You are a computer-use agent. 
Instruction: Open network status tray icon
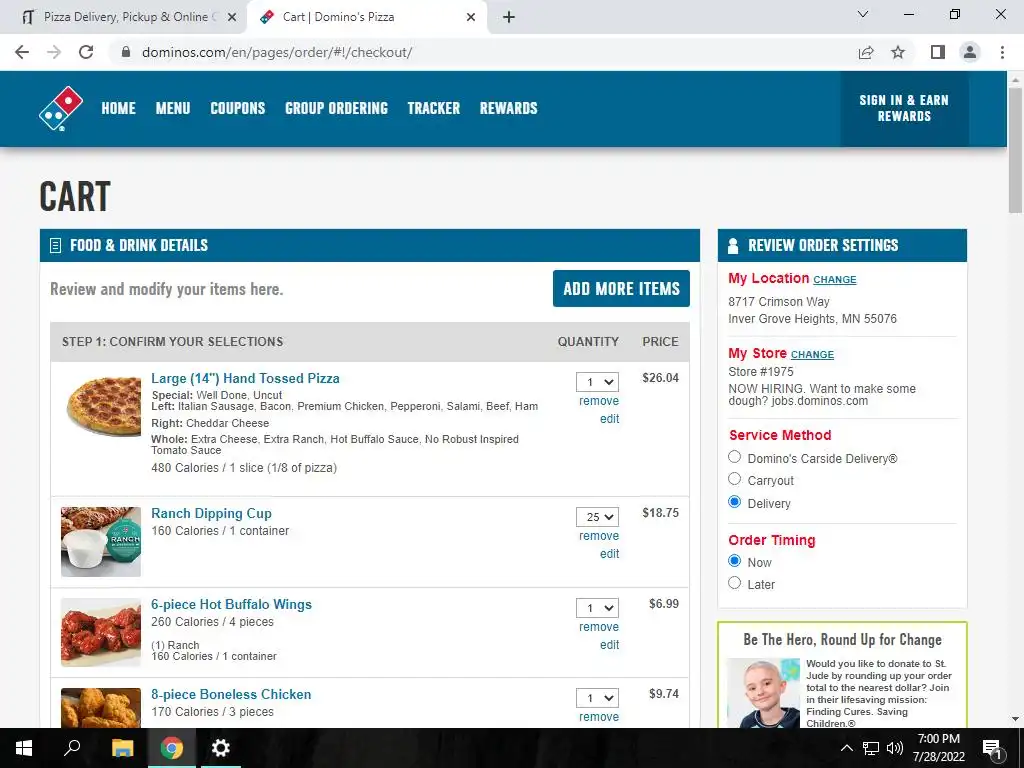871,748
